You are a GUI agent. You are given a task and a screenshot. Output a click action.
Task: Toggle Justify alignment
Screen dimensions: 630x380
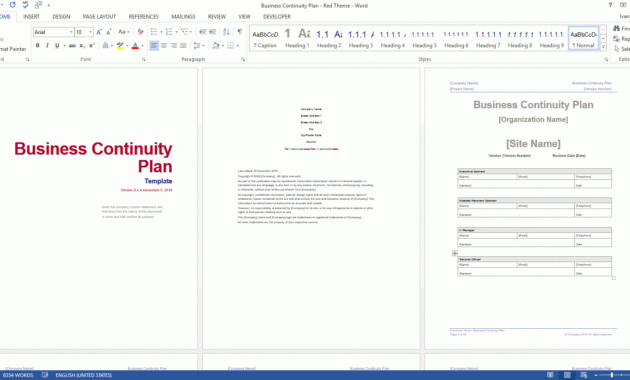coord(183,46)
